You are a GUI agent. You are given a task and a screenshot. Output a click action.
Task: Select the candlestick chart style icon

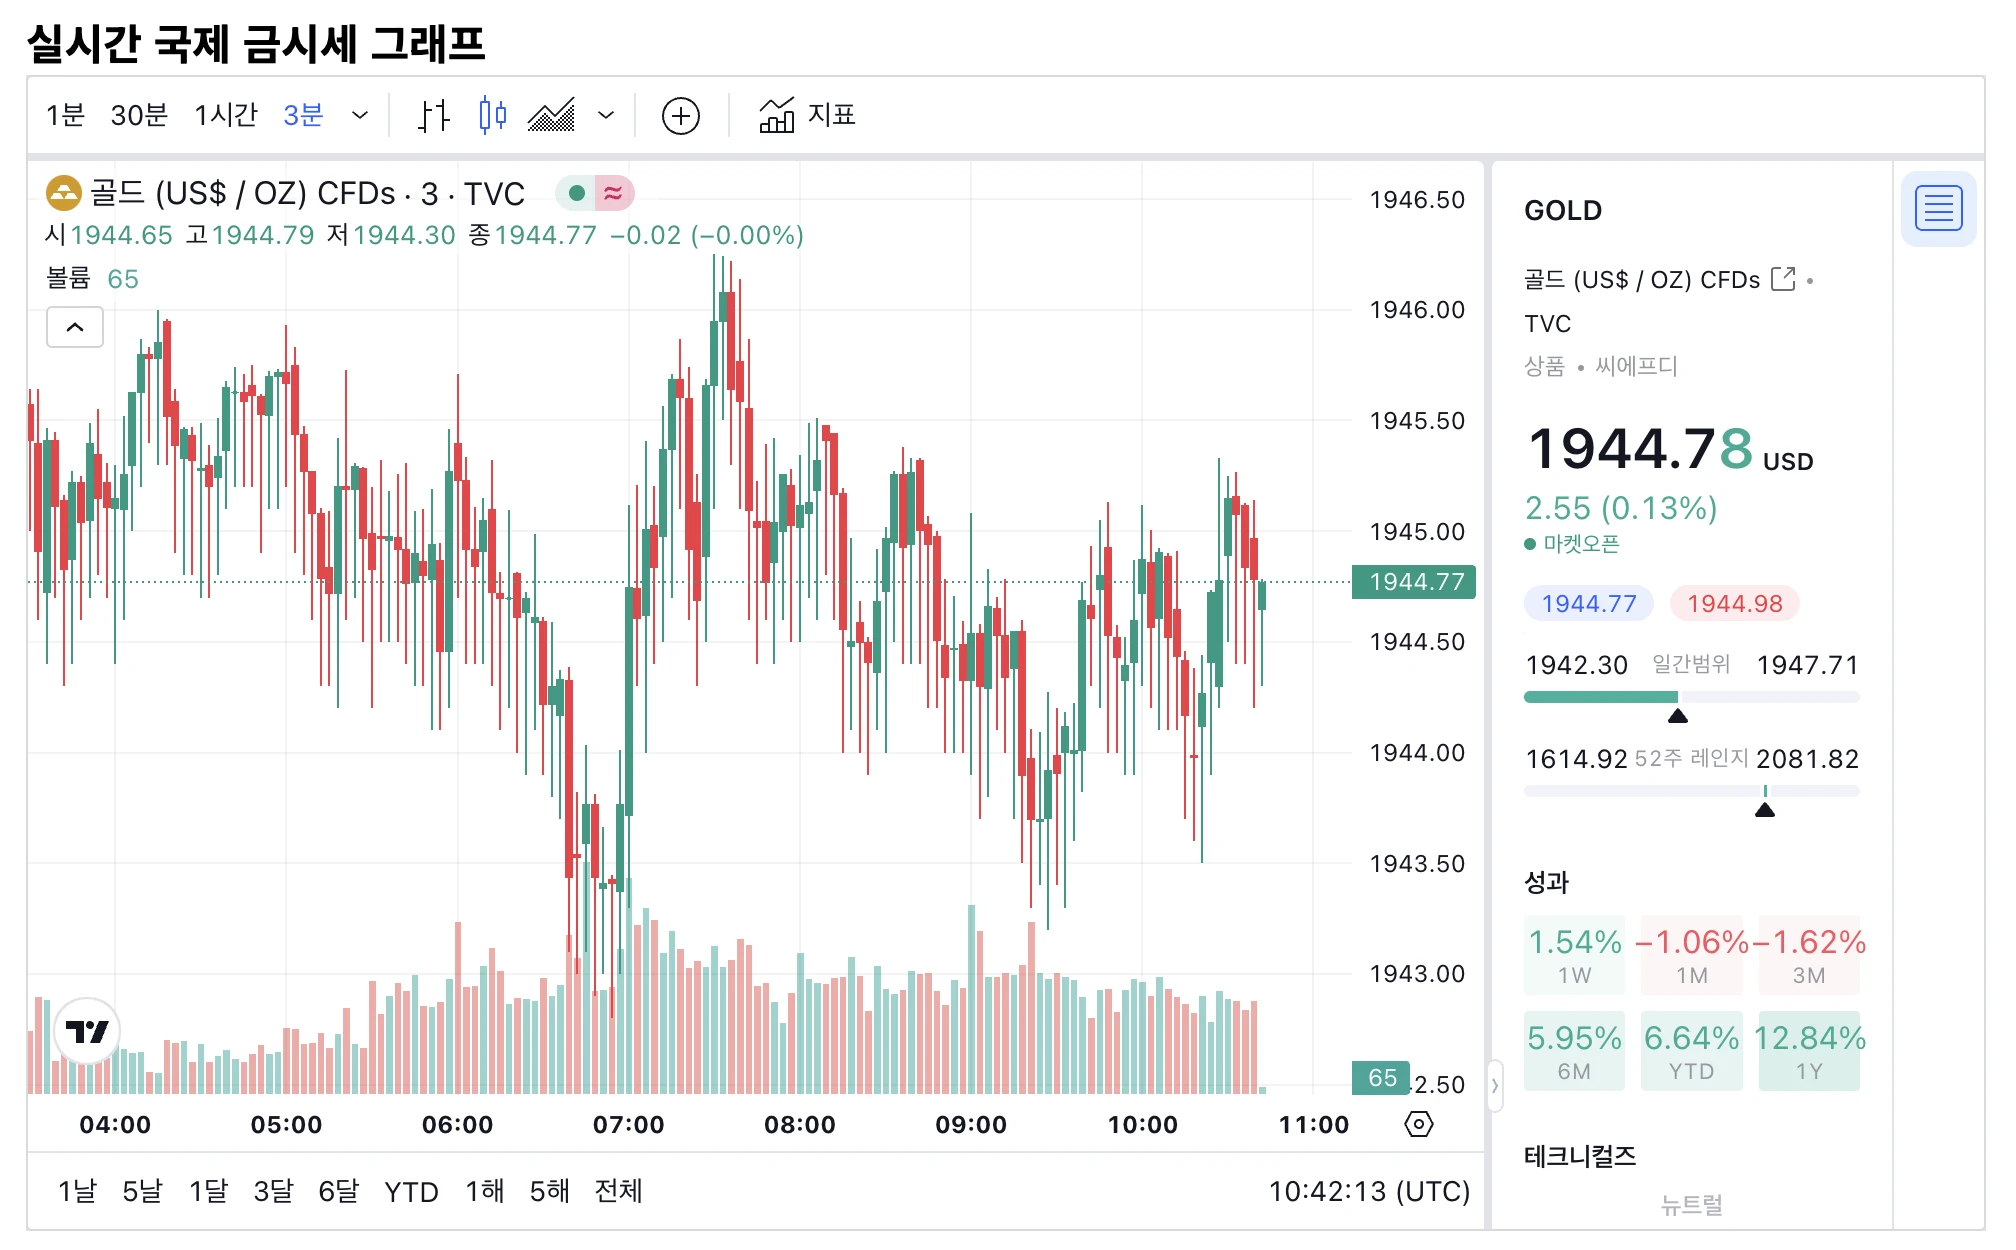492,116
